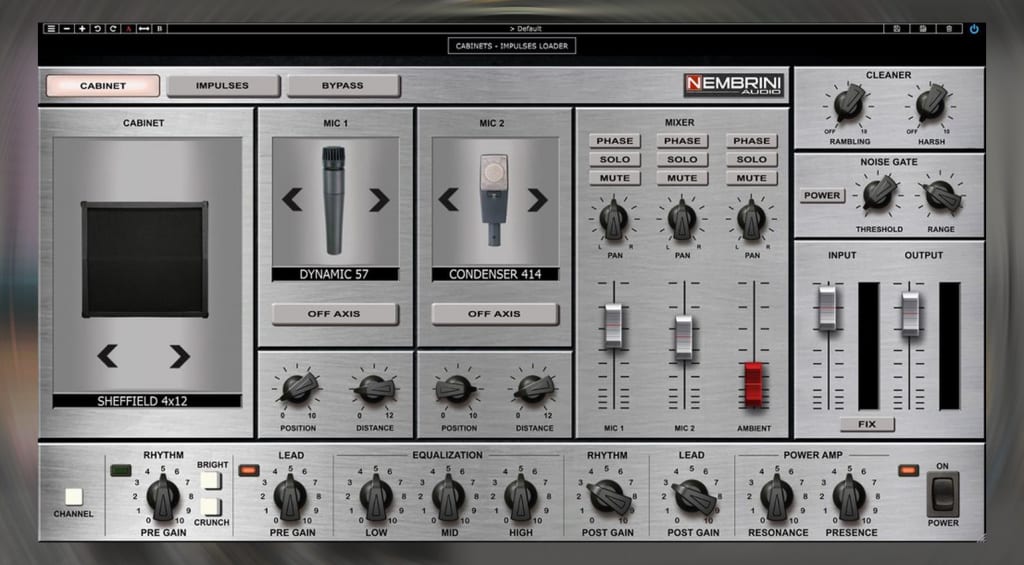Click the INPUT level fader handle
Screen dimensions: 1024x565
[827, 307]
